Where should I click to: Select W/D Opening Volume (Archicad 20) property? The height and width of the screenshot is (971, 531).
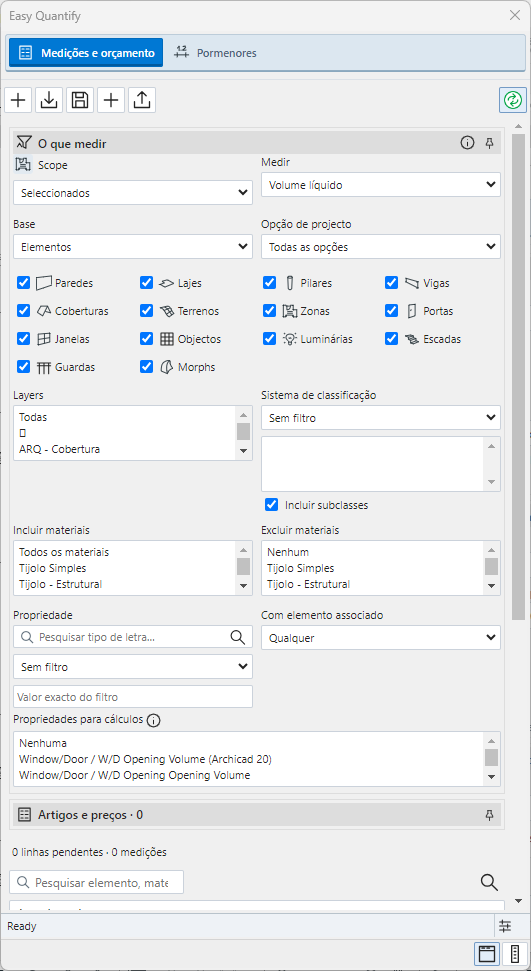[x=250, y=759]
